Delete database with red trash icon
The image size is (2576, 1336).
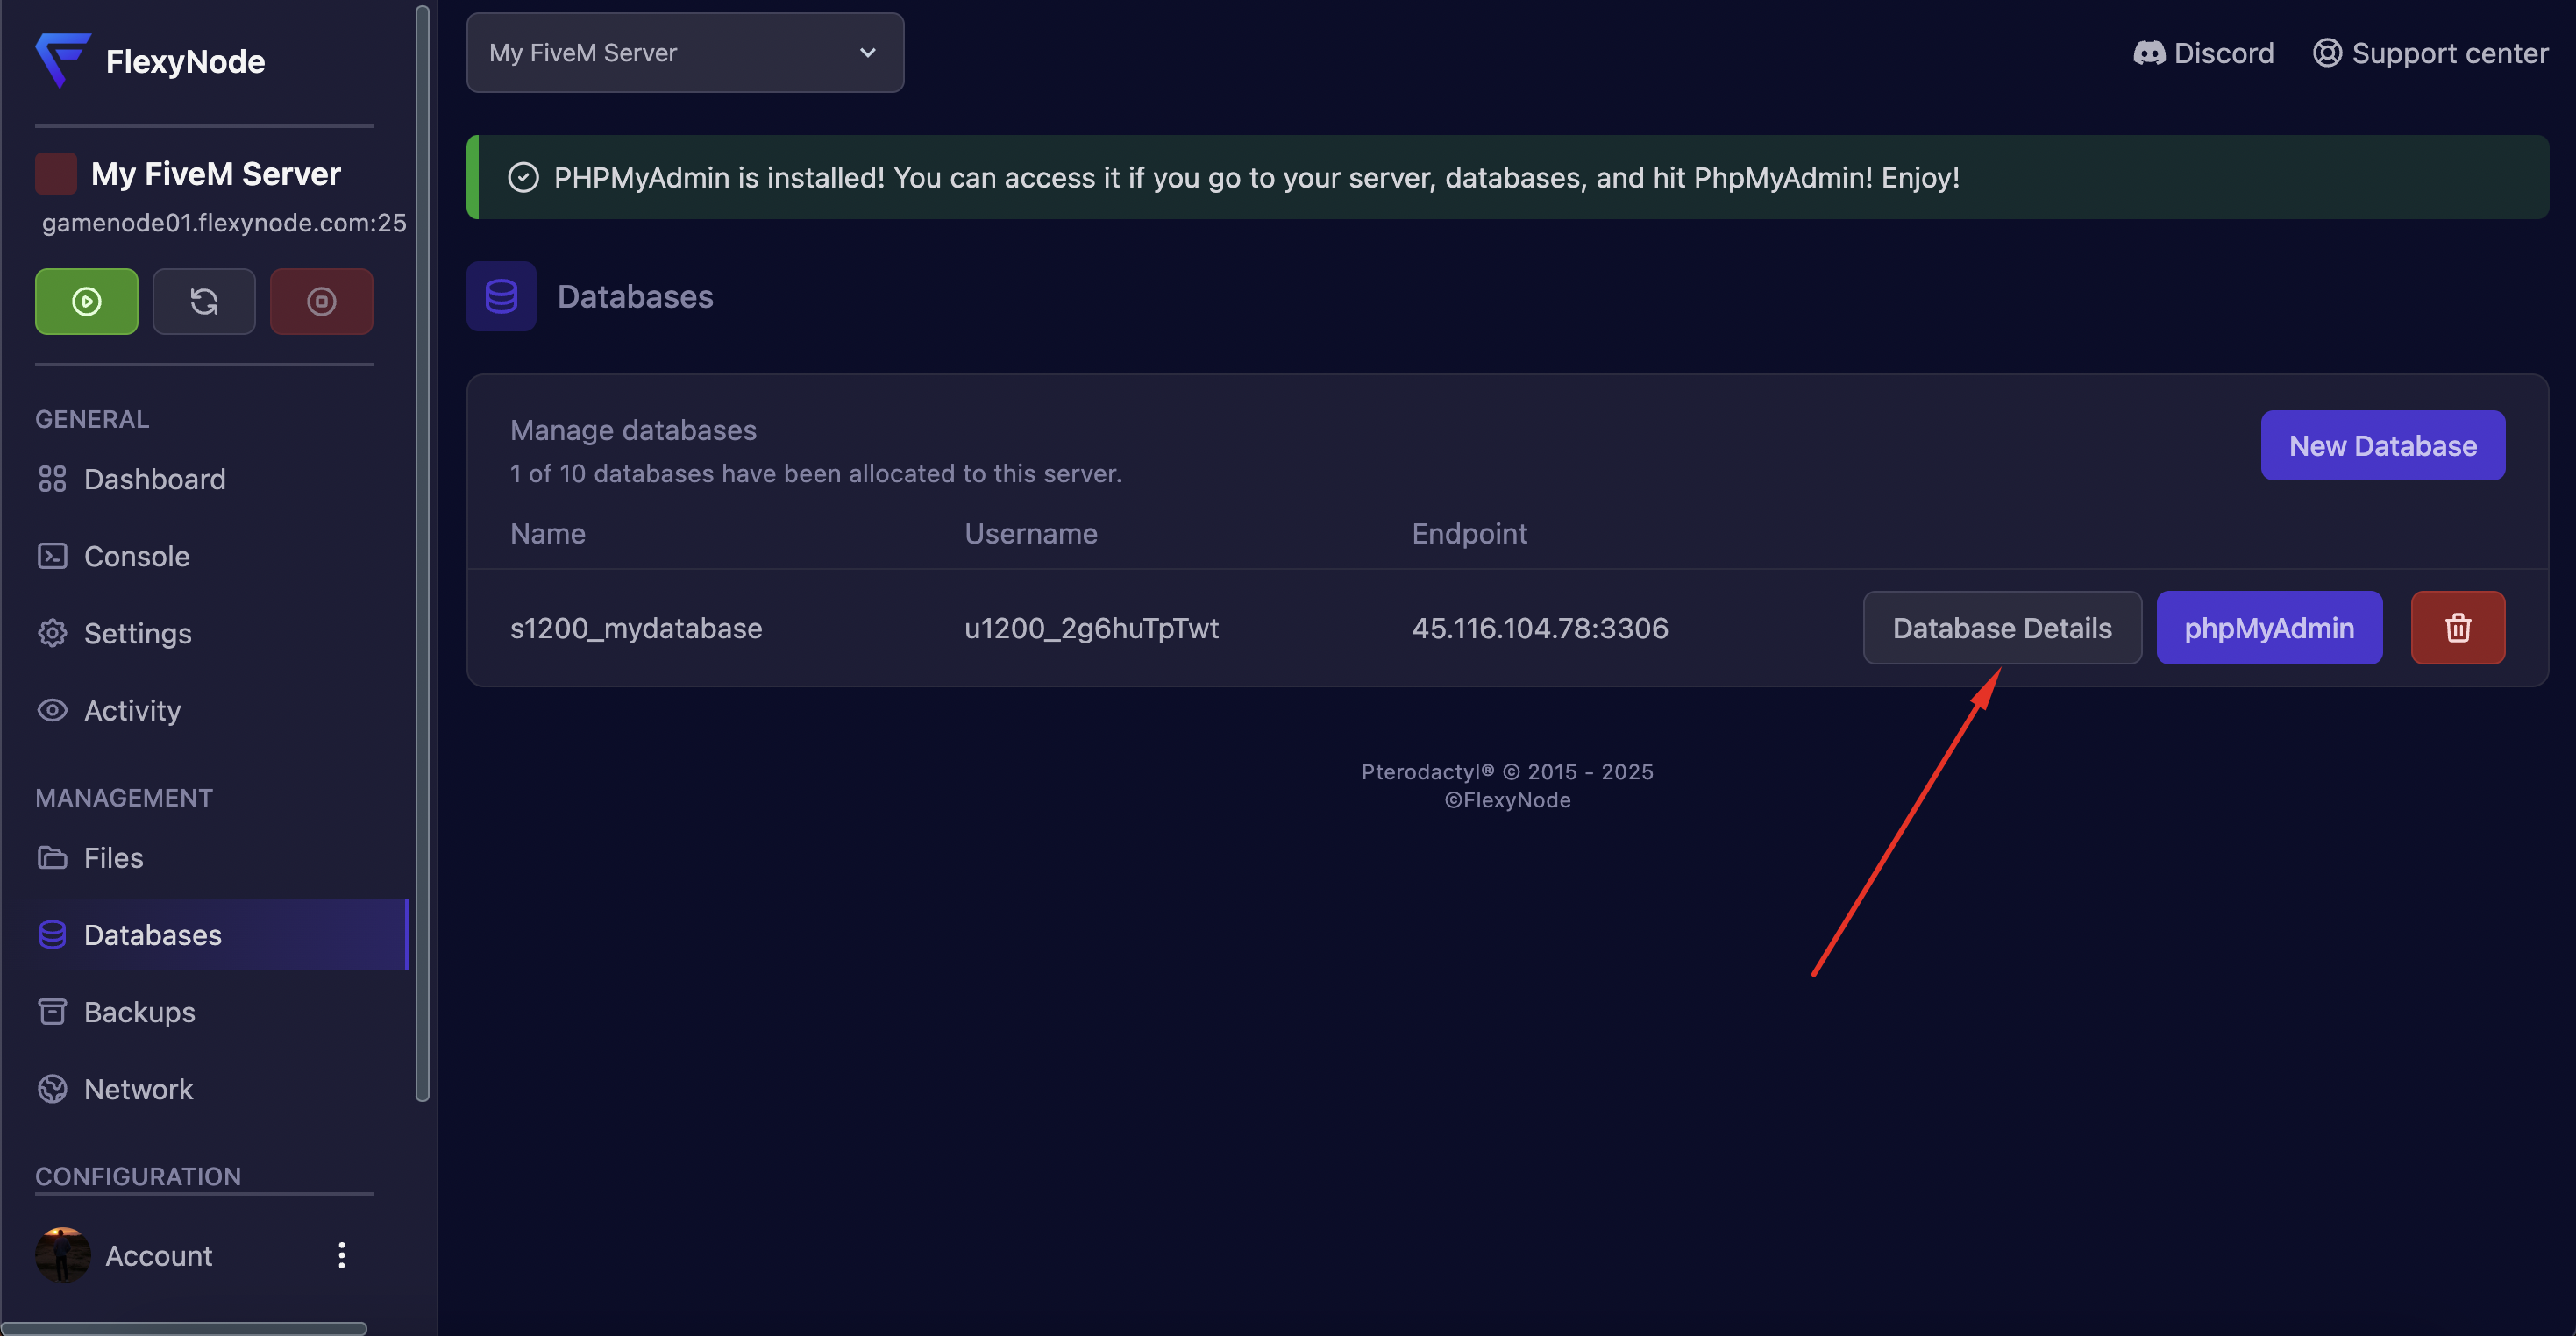2457,628
